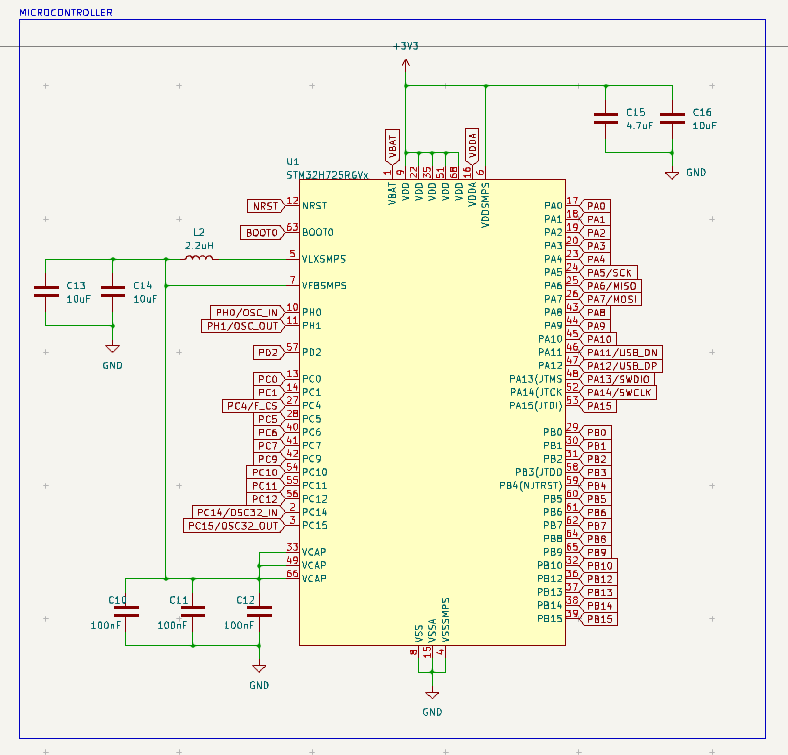Select capacitor C10 symbol
This screenshot has height=755, width=788.
tap(126, 612)
